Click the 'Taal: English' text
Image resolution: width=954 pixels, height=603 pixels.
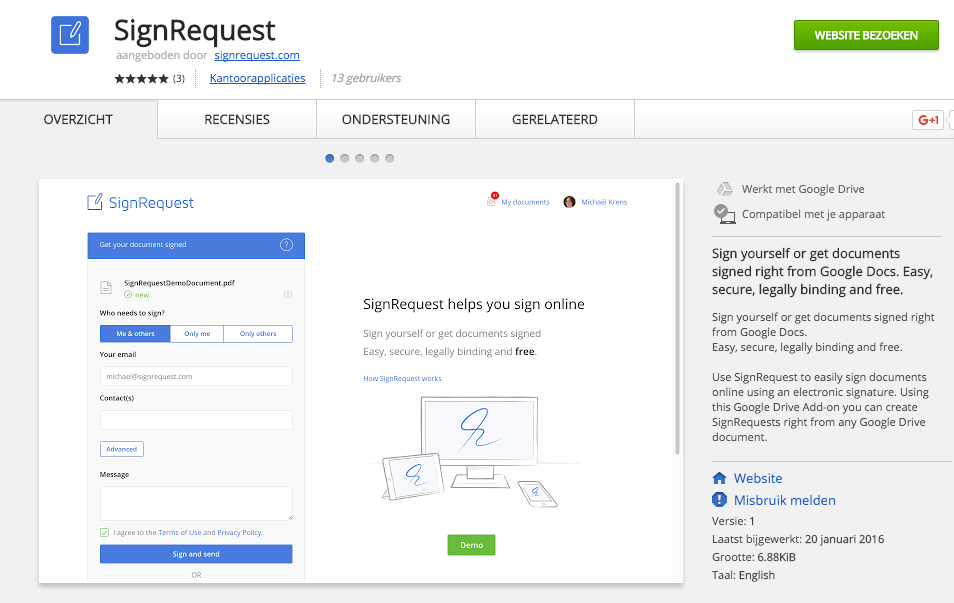[x=743, y=575]
